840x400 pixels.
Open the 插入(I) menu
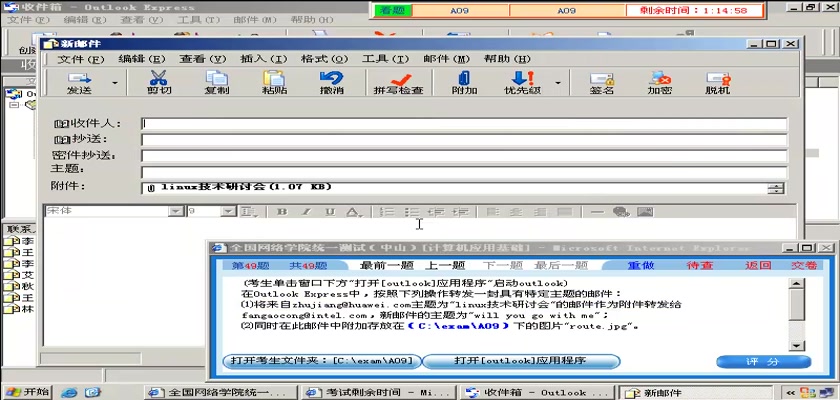(x=264, y=59)
